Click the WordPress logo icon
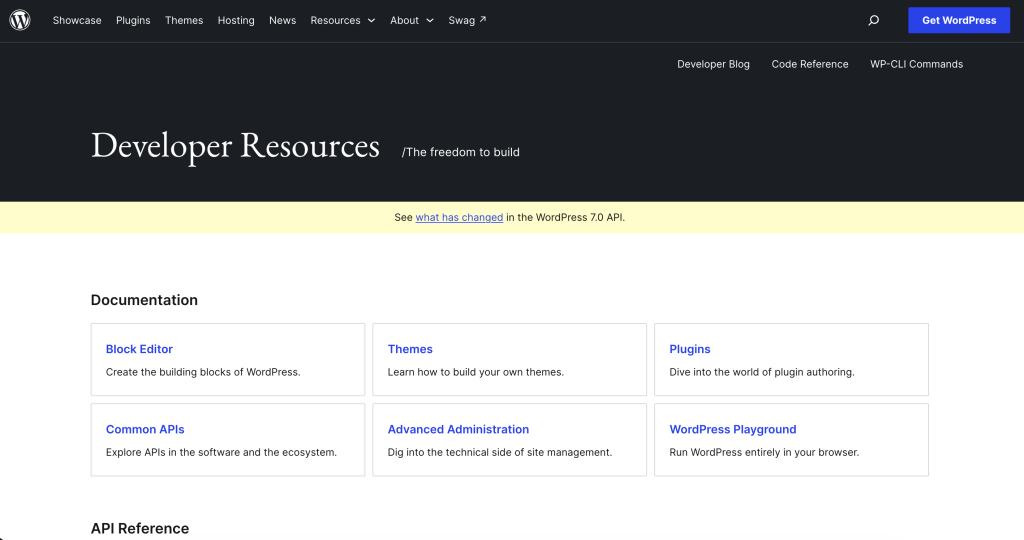1024x540 pixels. tap(20, 20)
